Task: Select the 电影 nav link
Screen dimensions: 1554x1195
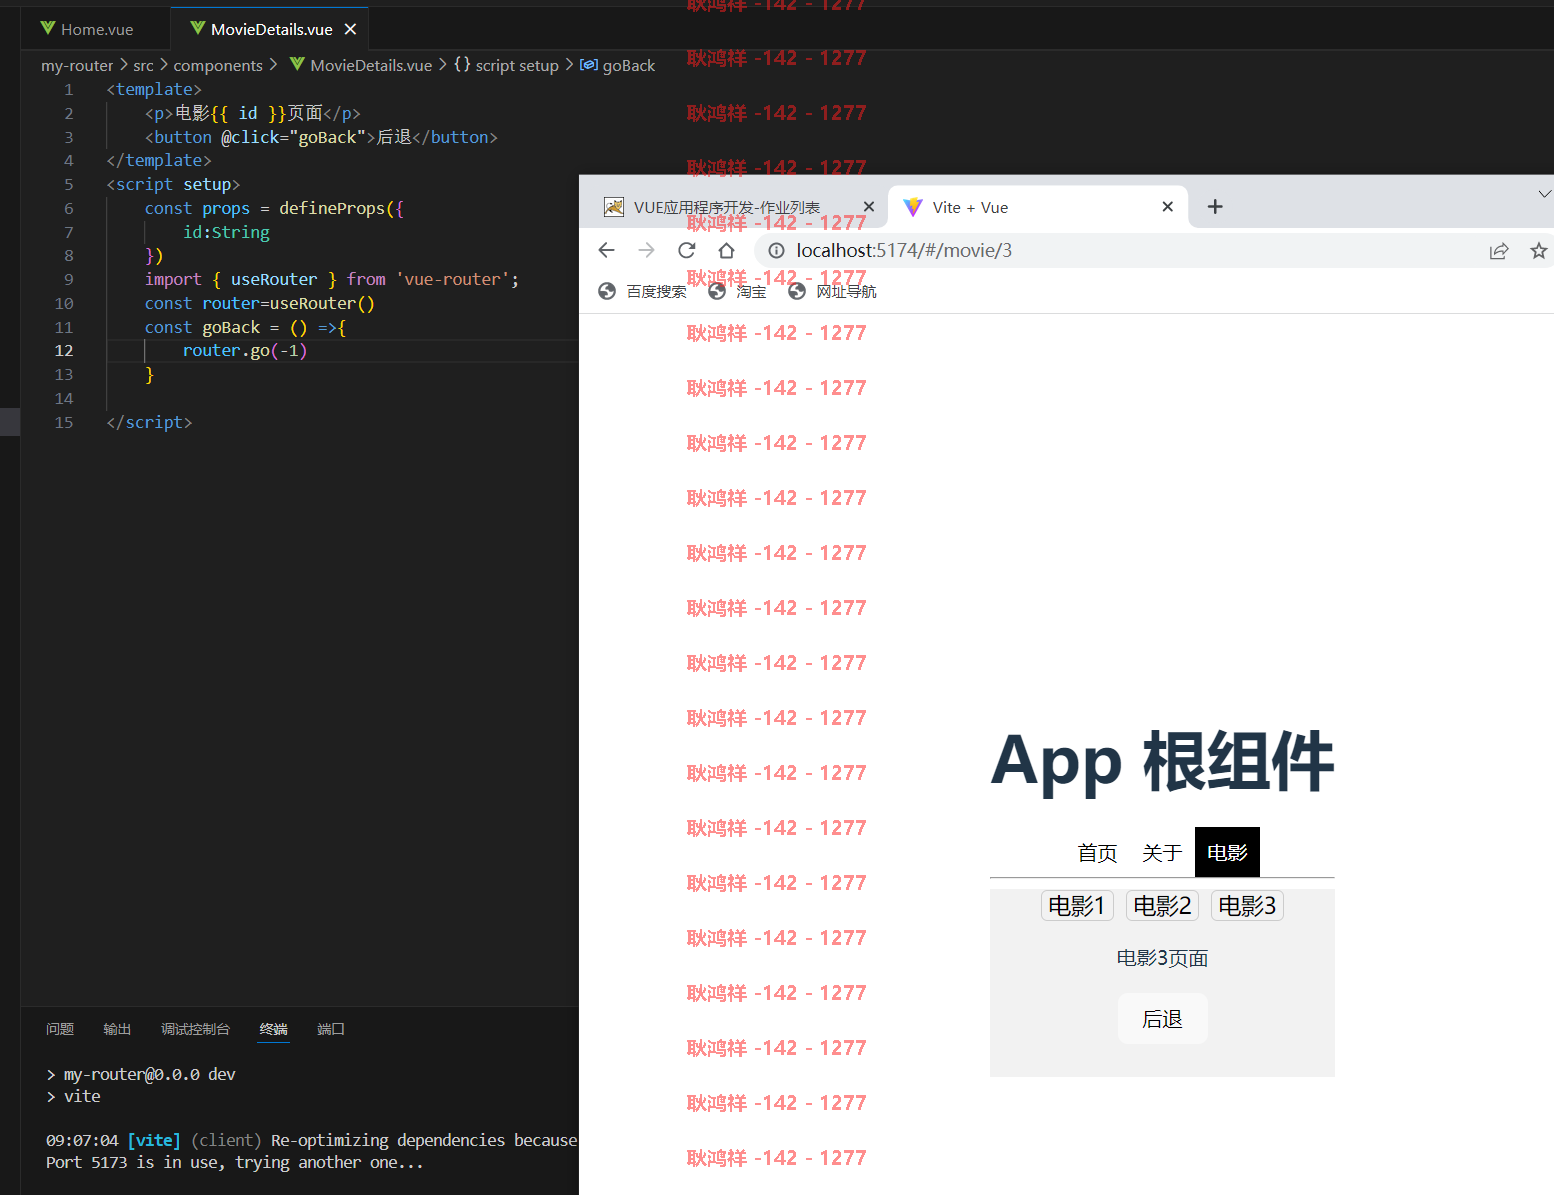Action: click(x=1227, y=853)
